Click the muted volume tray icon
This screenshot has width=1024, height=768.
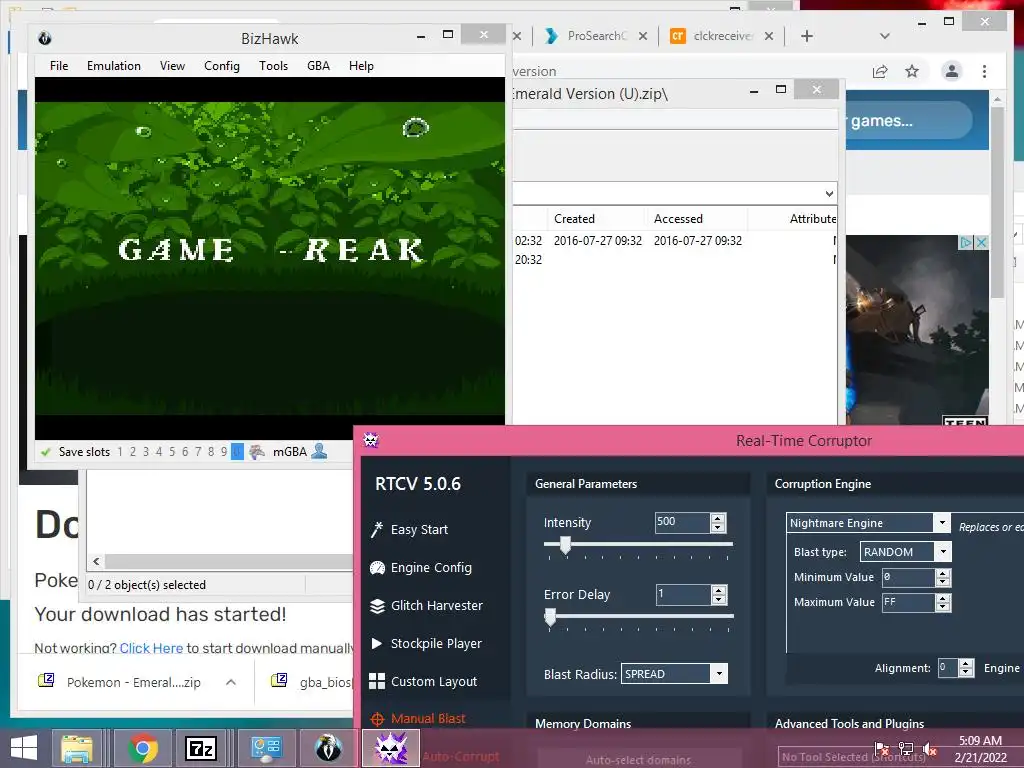pos(930,749)
